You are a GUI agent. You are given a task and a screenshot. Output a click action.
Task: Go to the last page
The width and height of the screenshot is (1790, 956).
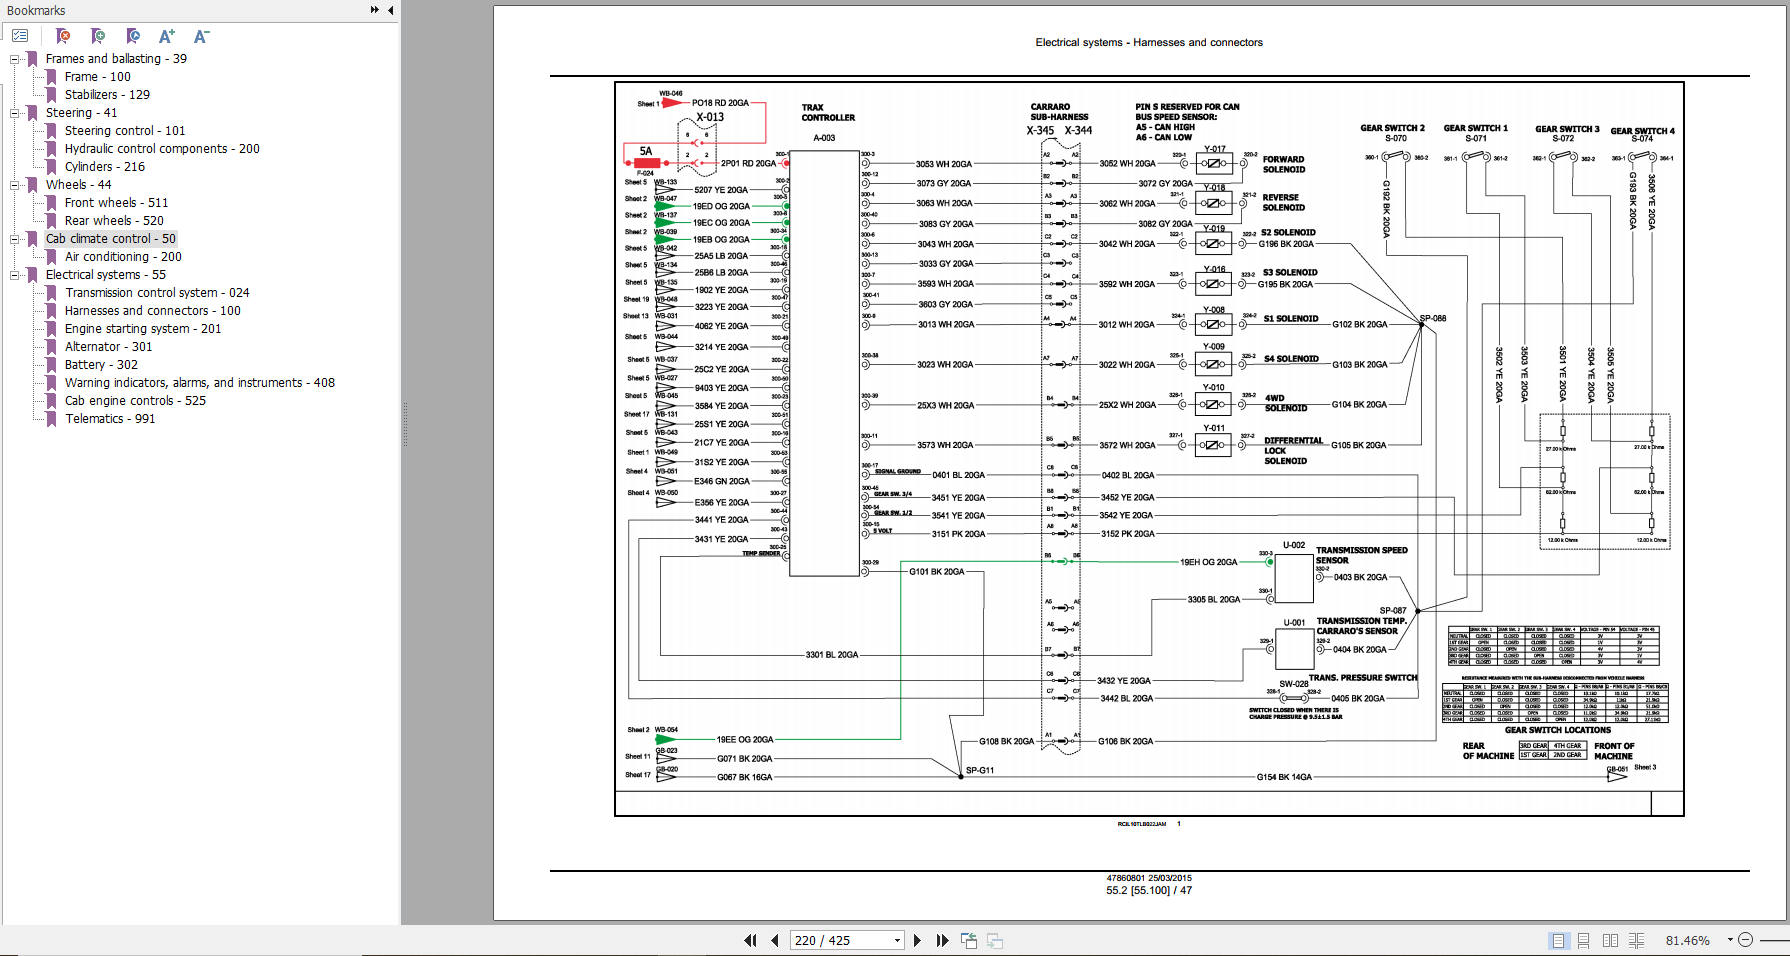click(x=942, y=940)
